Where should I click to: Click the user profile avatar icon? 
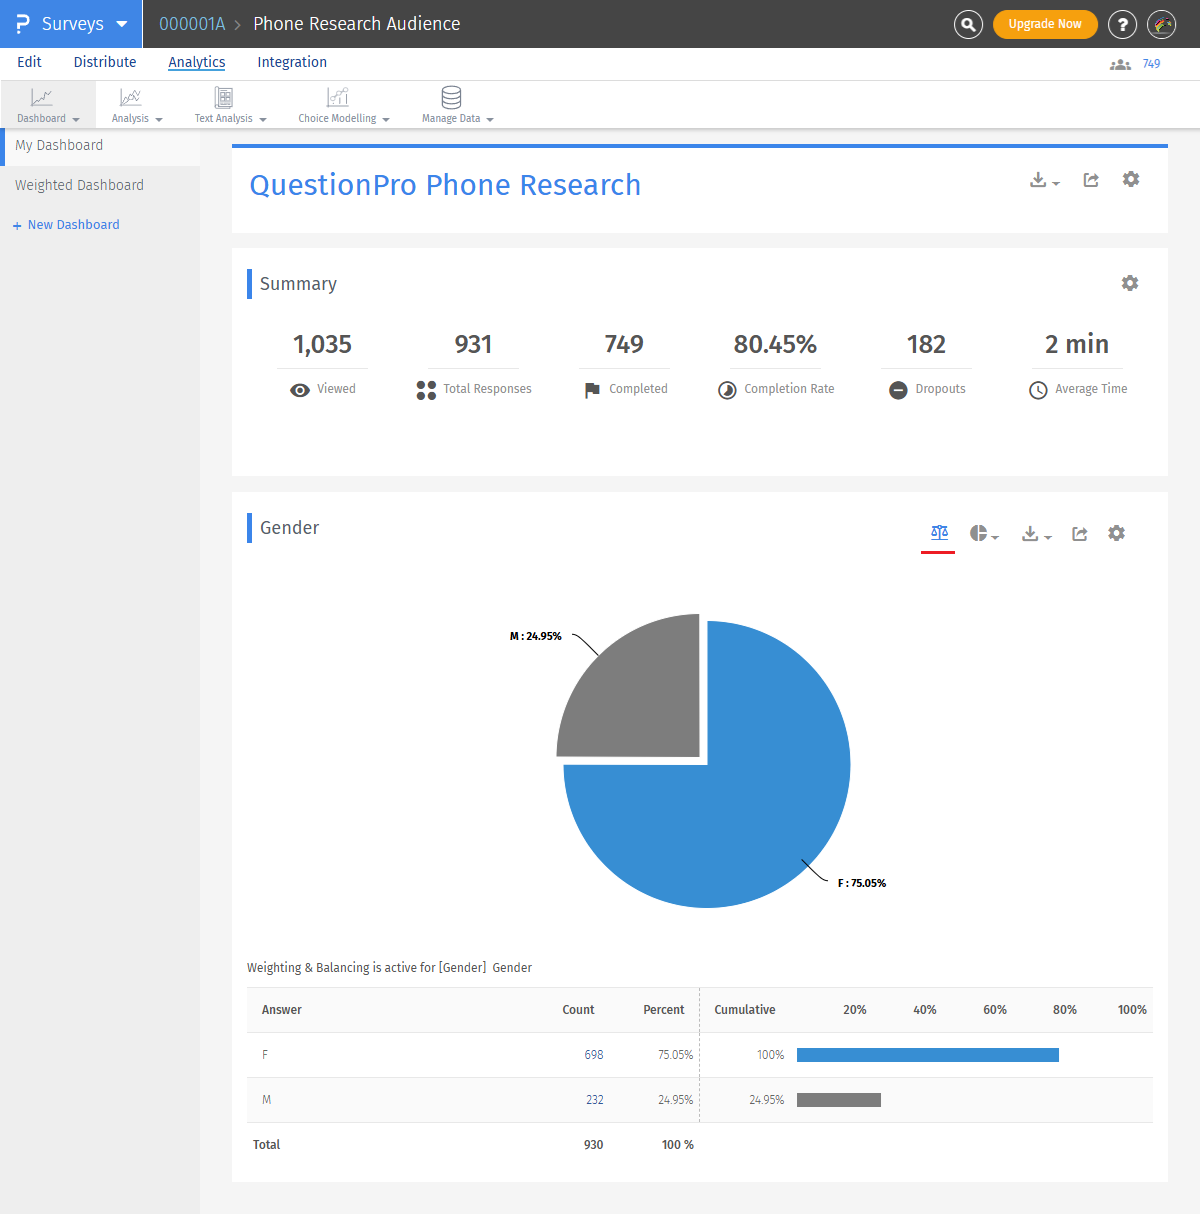coord(1162,24)
